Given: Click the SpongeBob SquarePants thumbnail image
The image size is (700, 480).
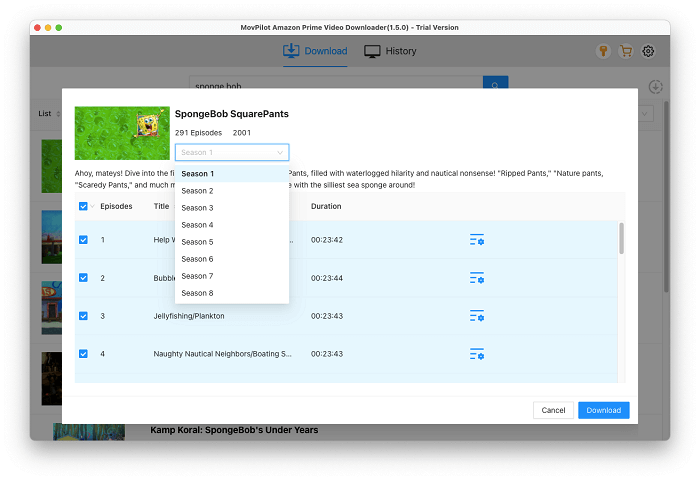Looking at the screenshot, I should point(122,133).
